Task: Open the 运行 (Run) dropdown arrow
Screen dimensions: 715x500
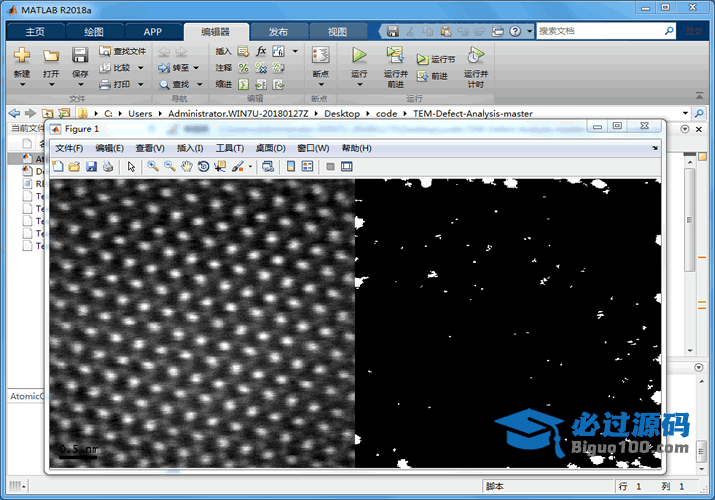Action: (x=359, y=84)
